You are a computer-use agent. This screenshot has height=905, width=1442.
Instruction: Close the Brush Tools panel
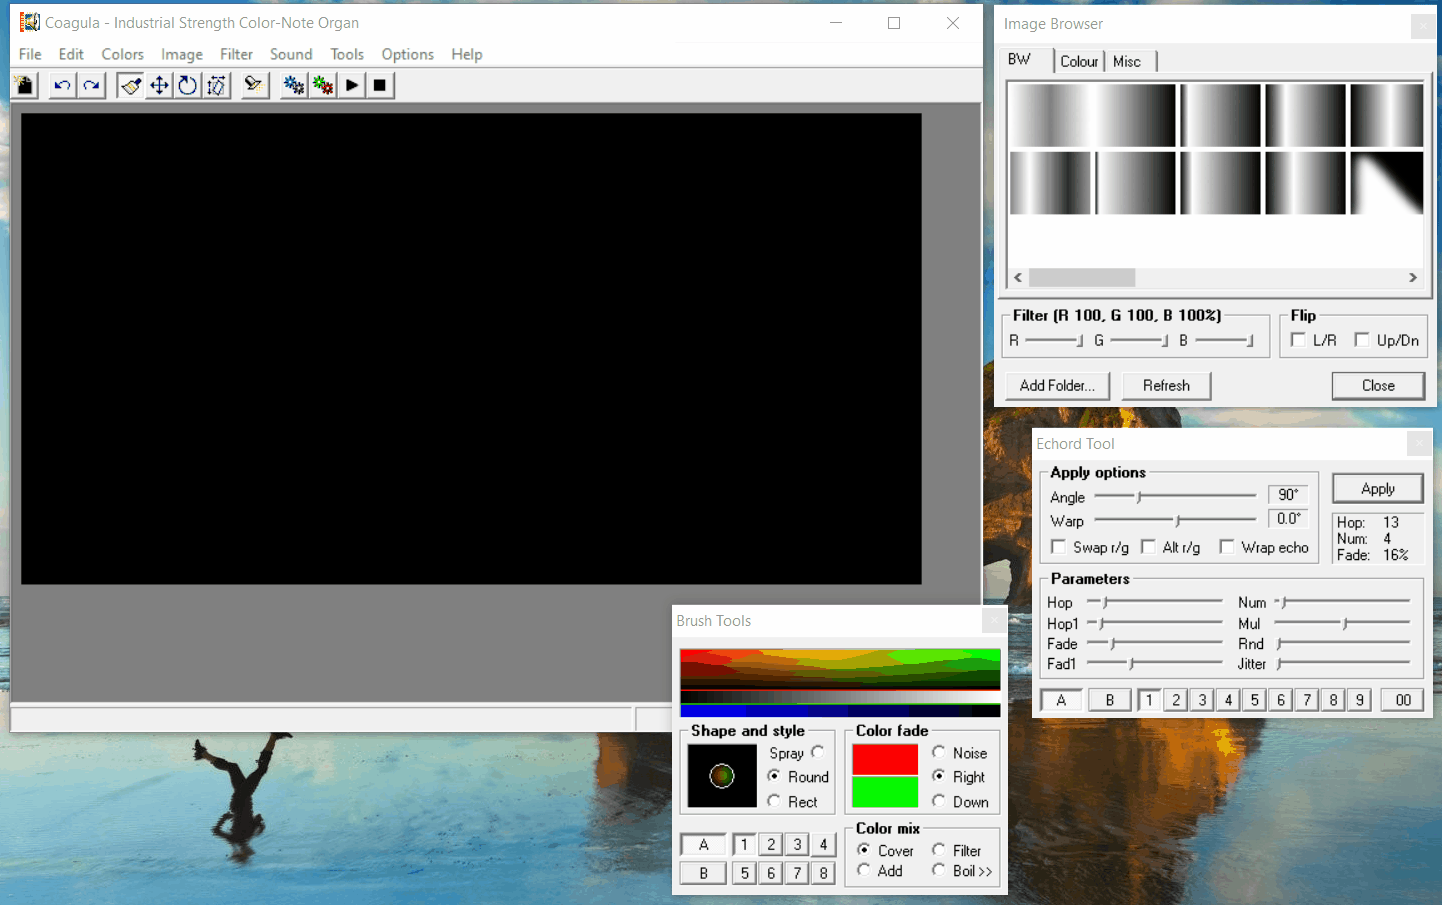pyautogui.click(x=994, y=621)
